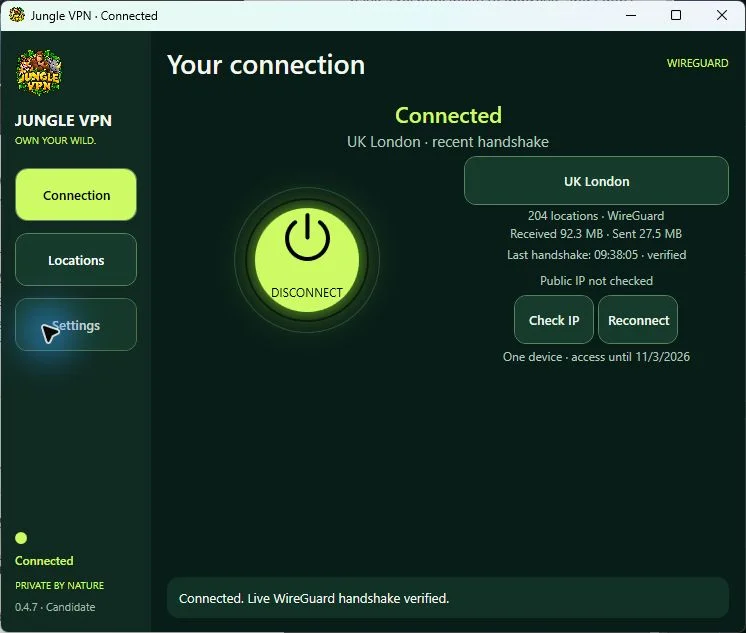Click the green Disconnect power button
This screenshot has width=746, height=633.
pos(307,260)
